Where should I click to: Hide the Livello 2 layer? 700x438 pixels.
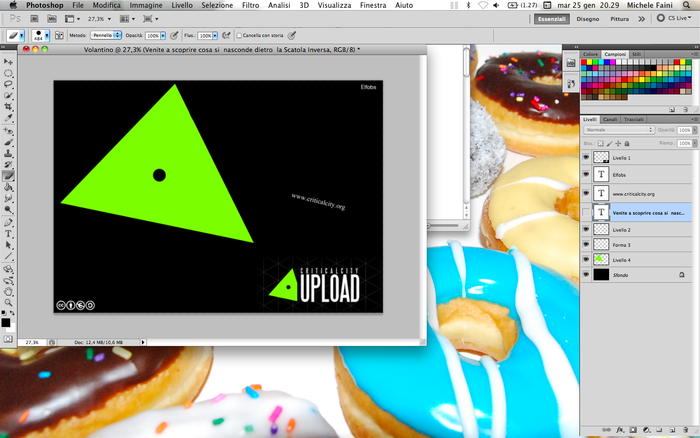pyautogui.click(x=586, y=229)
